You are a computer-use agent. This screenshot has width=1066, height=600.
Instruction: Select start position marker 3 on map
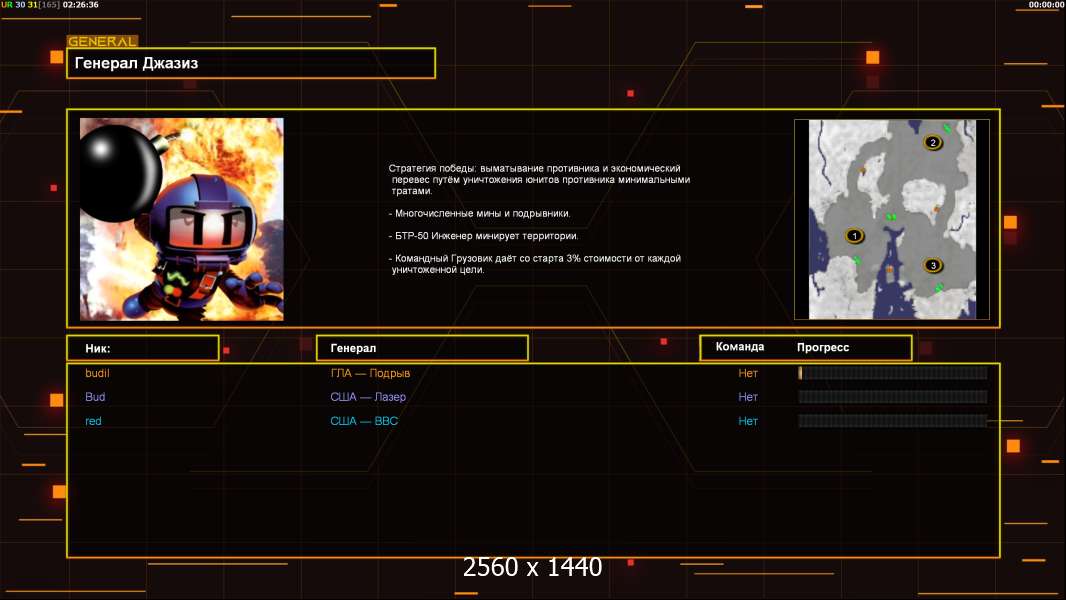[x=933, y=265]
